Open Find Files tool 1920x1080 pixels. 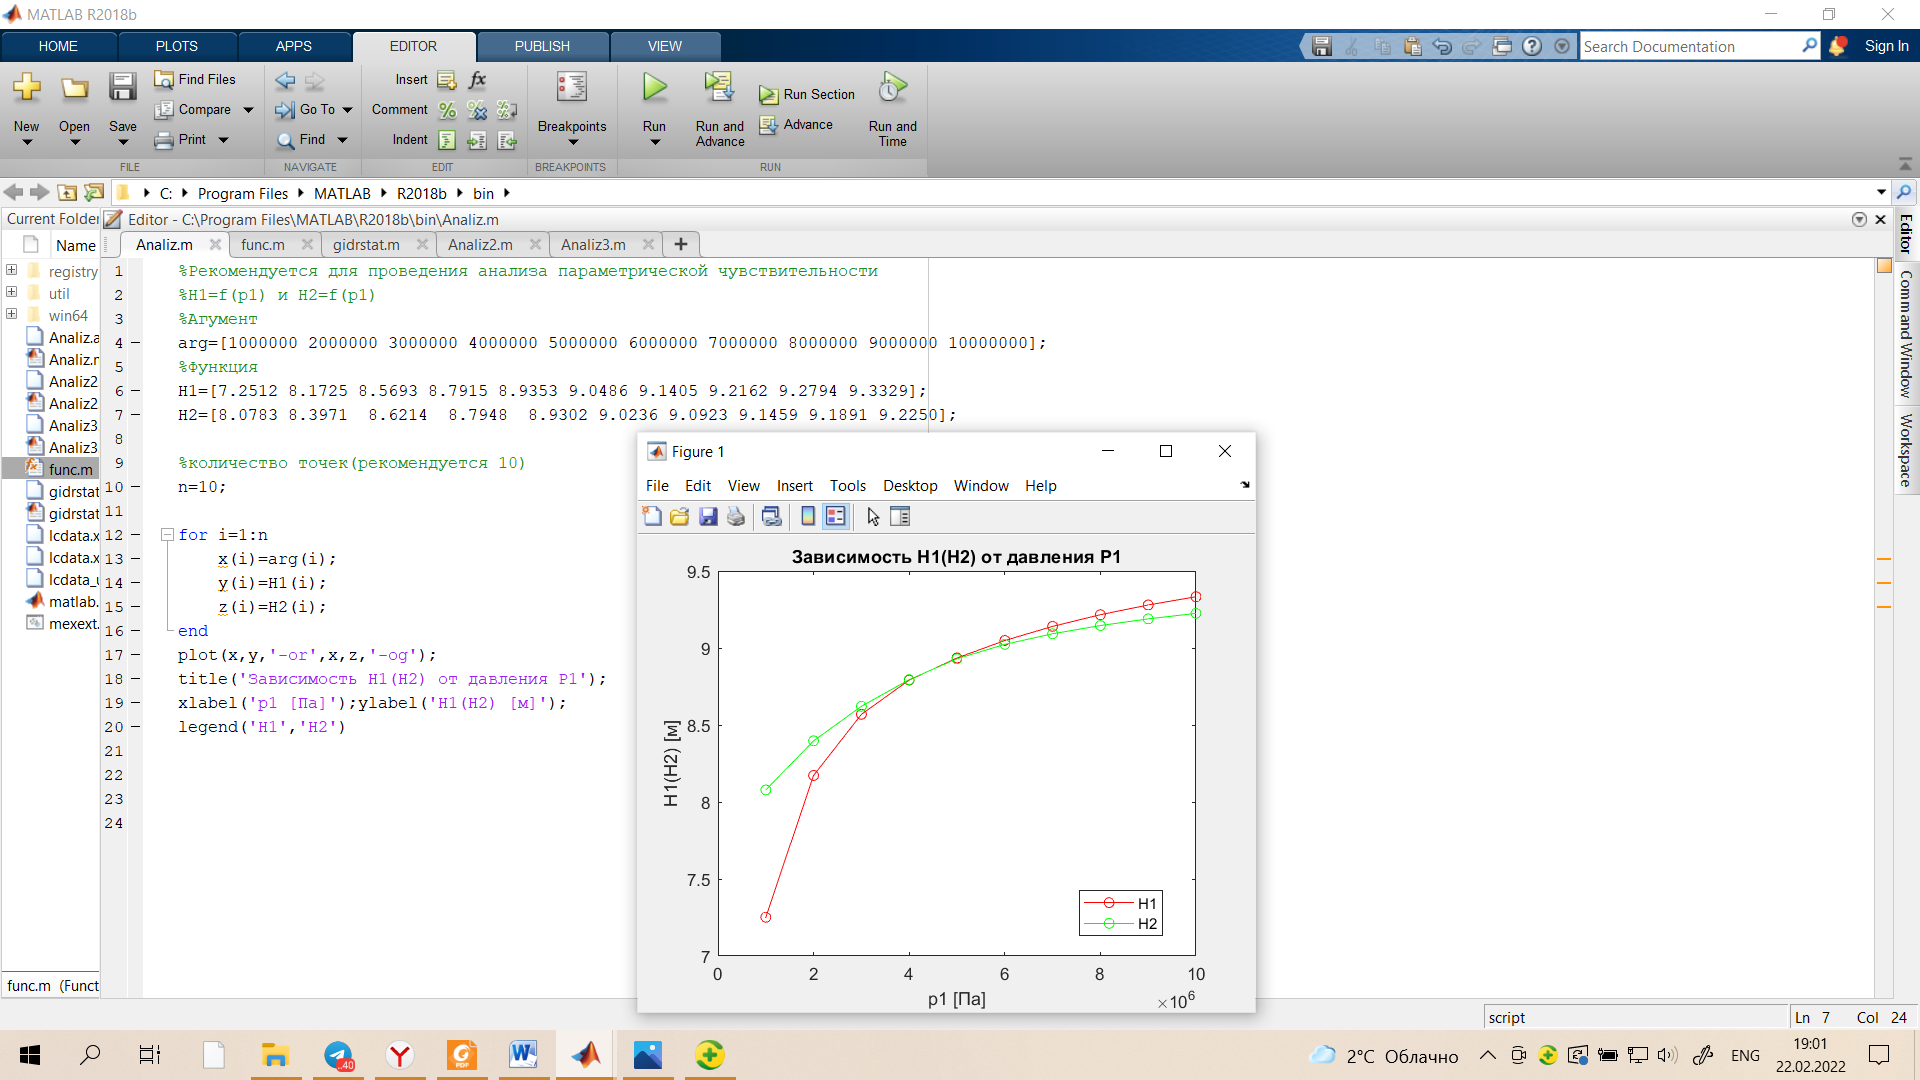coord(195,79)
